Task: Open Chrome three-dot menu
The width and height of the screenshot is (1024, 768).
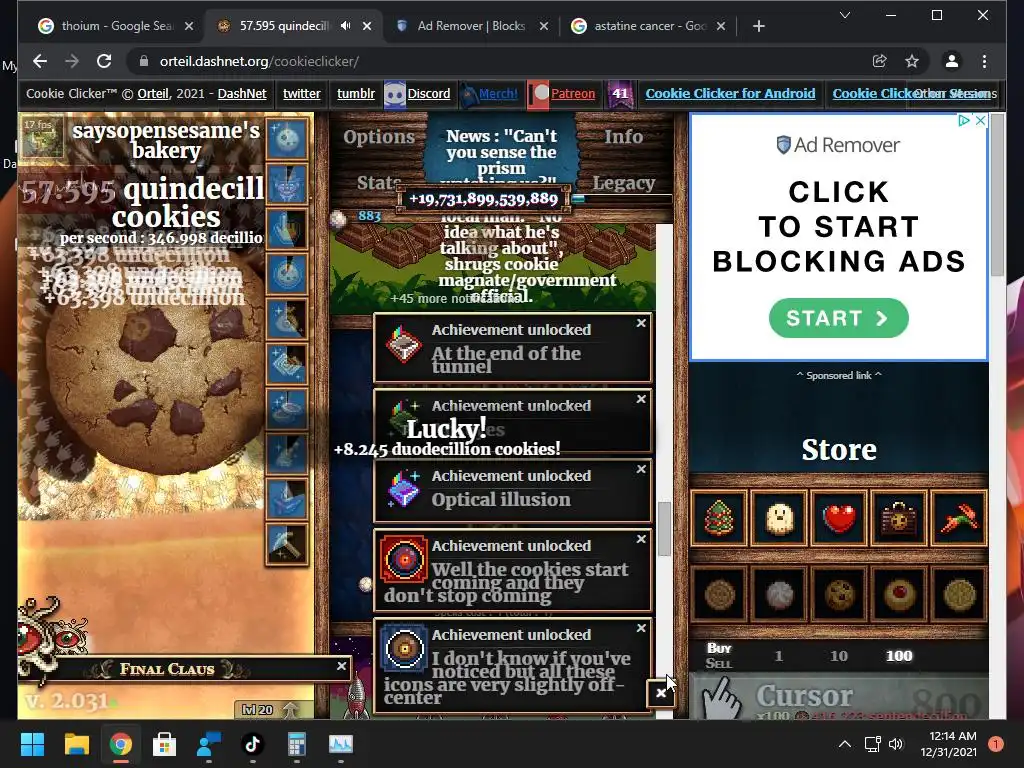Action: click(984, 61)
